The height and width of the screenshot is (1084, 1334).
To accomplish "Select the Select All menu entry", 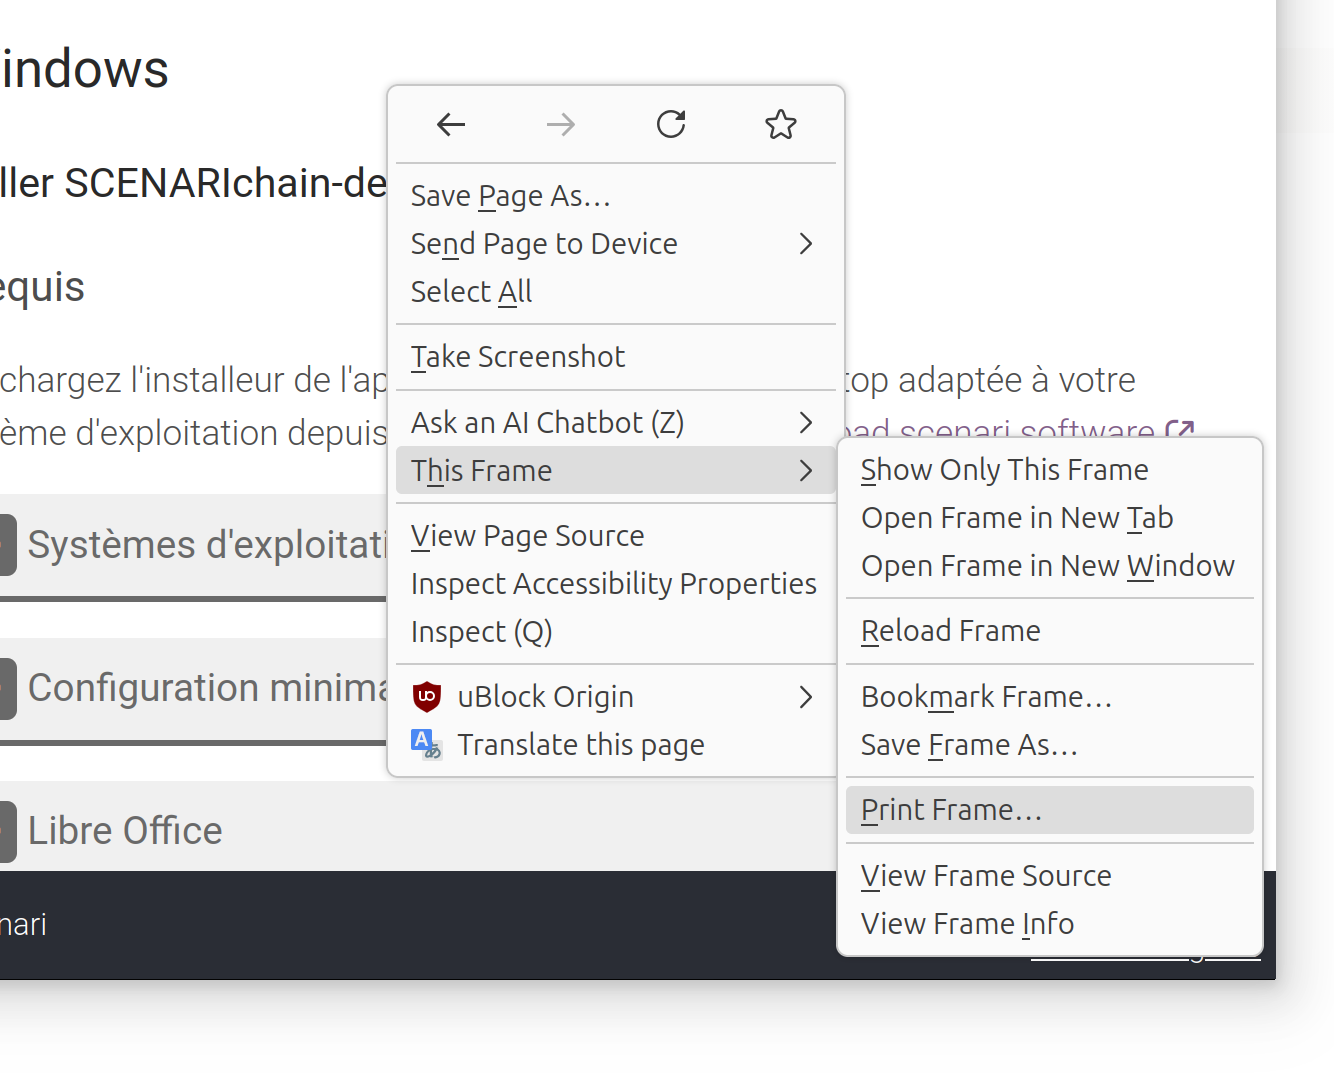I will coord(472,292).
